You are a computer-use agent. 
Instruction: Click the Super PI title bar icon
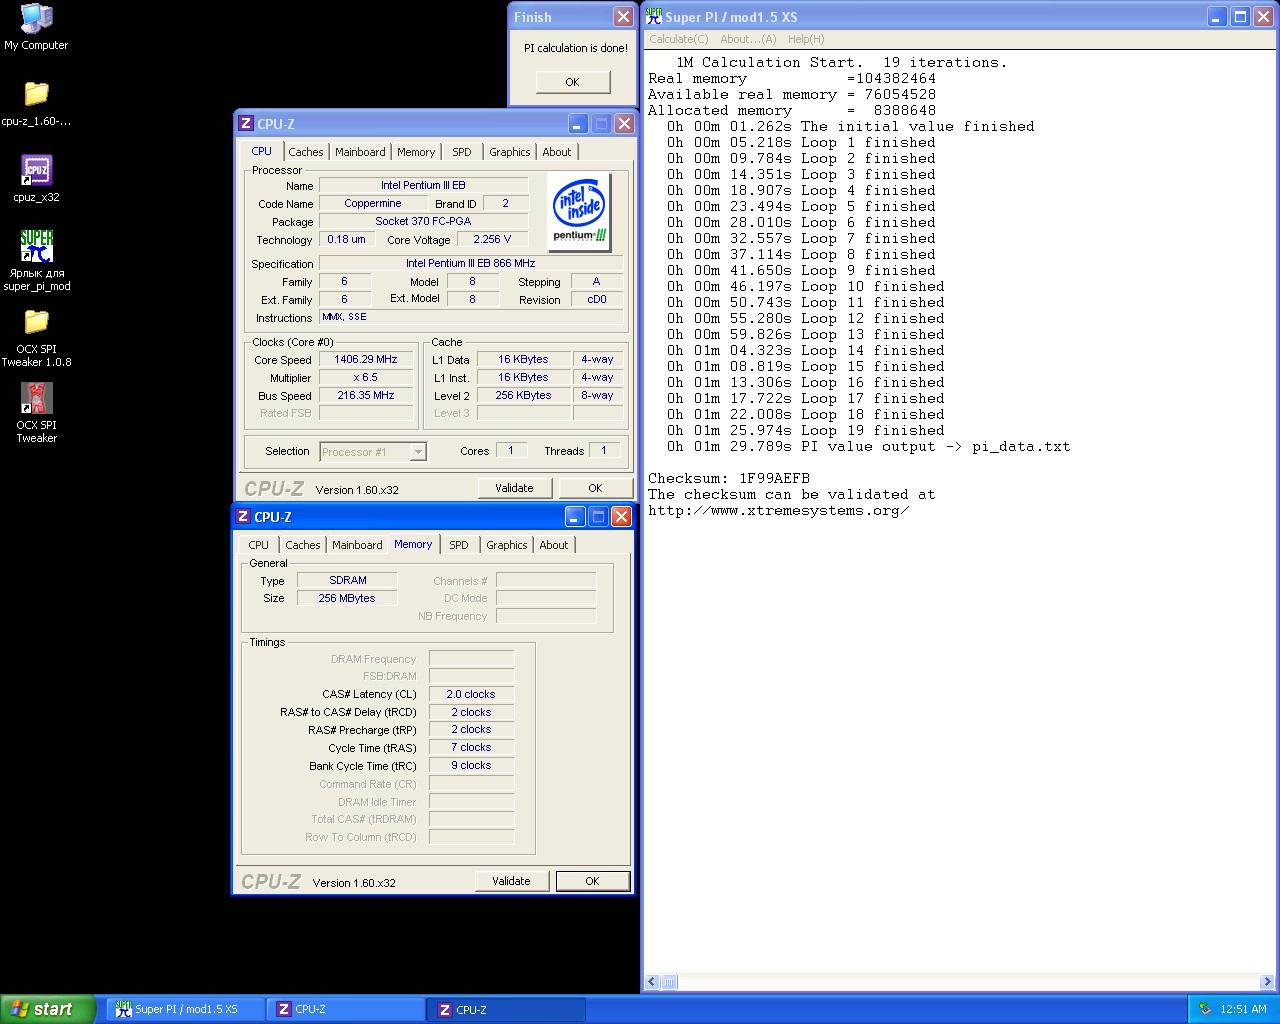click(654, 16)
